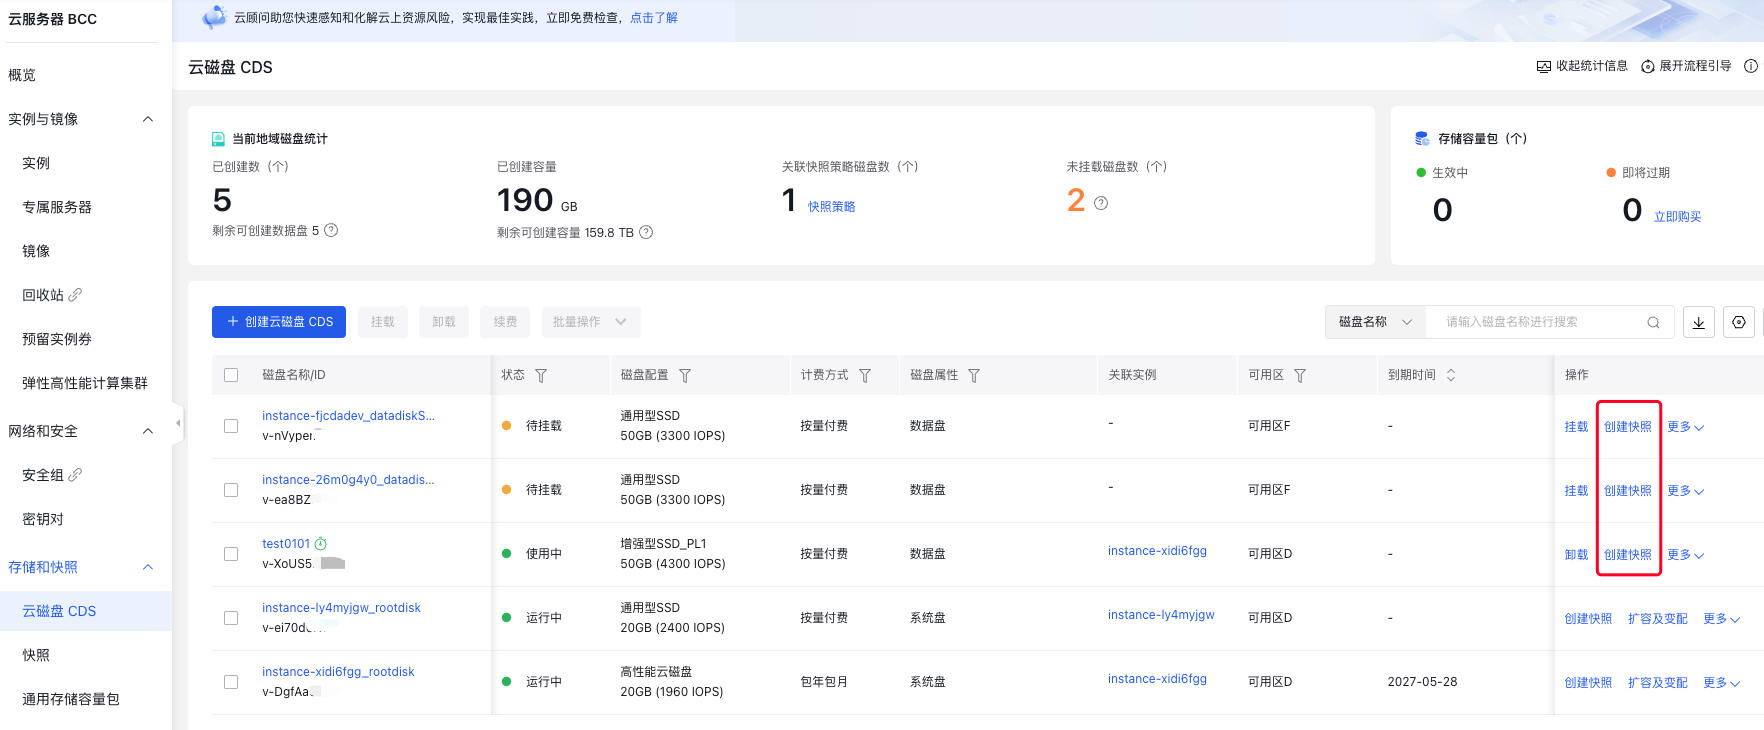1764x730 pixels.
Task: Click the 收起统计信息 icon
Action: [1544, 66]
